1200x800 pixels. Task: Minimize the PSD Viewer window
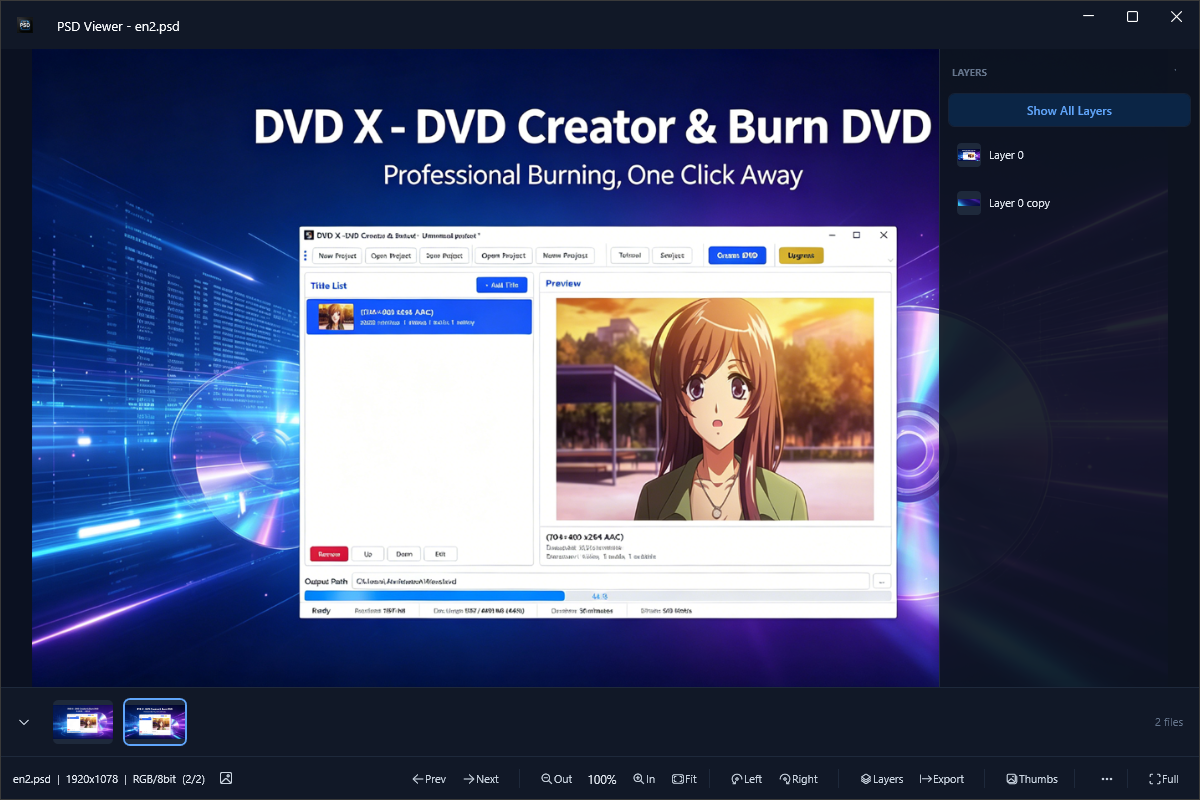pos(1087,17)
